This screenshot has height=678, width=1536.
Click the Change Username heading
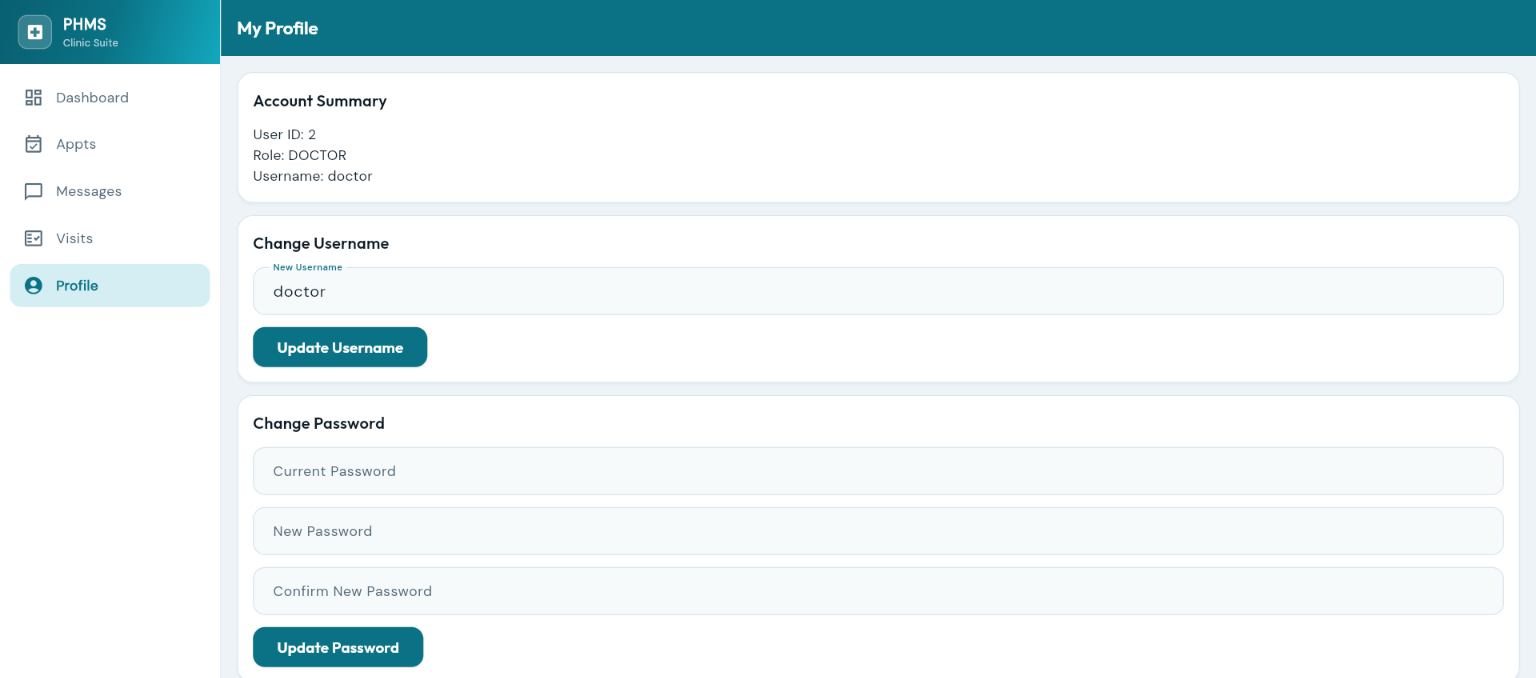coord(321,243)
